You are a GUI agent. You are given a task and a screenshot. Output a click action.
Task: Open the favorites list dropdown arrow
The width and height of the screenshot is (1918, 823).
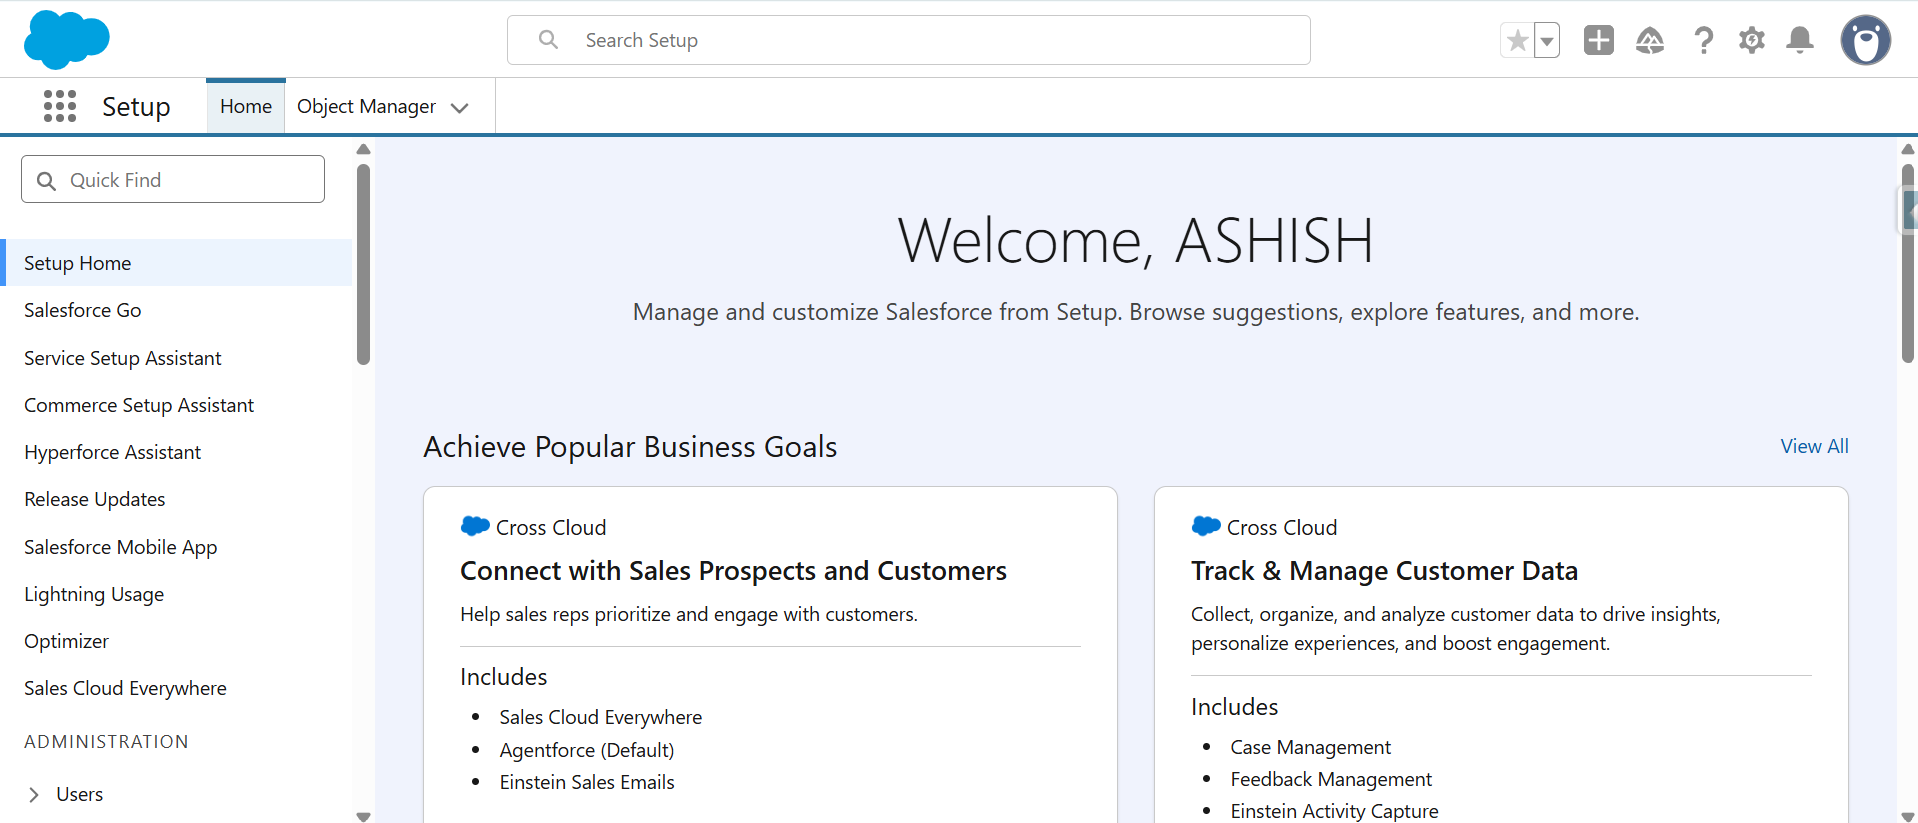tap(1547, 41)
